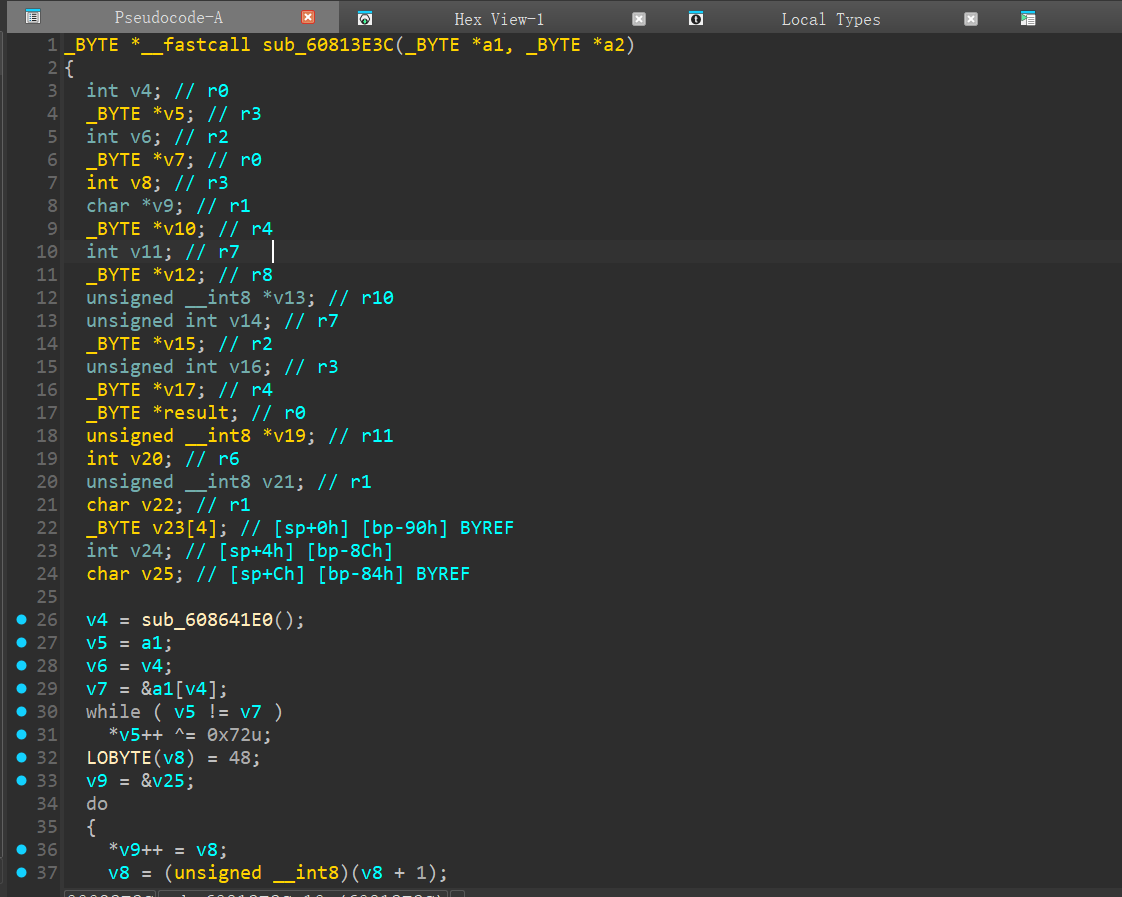Click line number 25 in the gutter
1122x897 pixels.
(x=47, y=597)
